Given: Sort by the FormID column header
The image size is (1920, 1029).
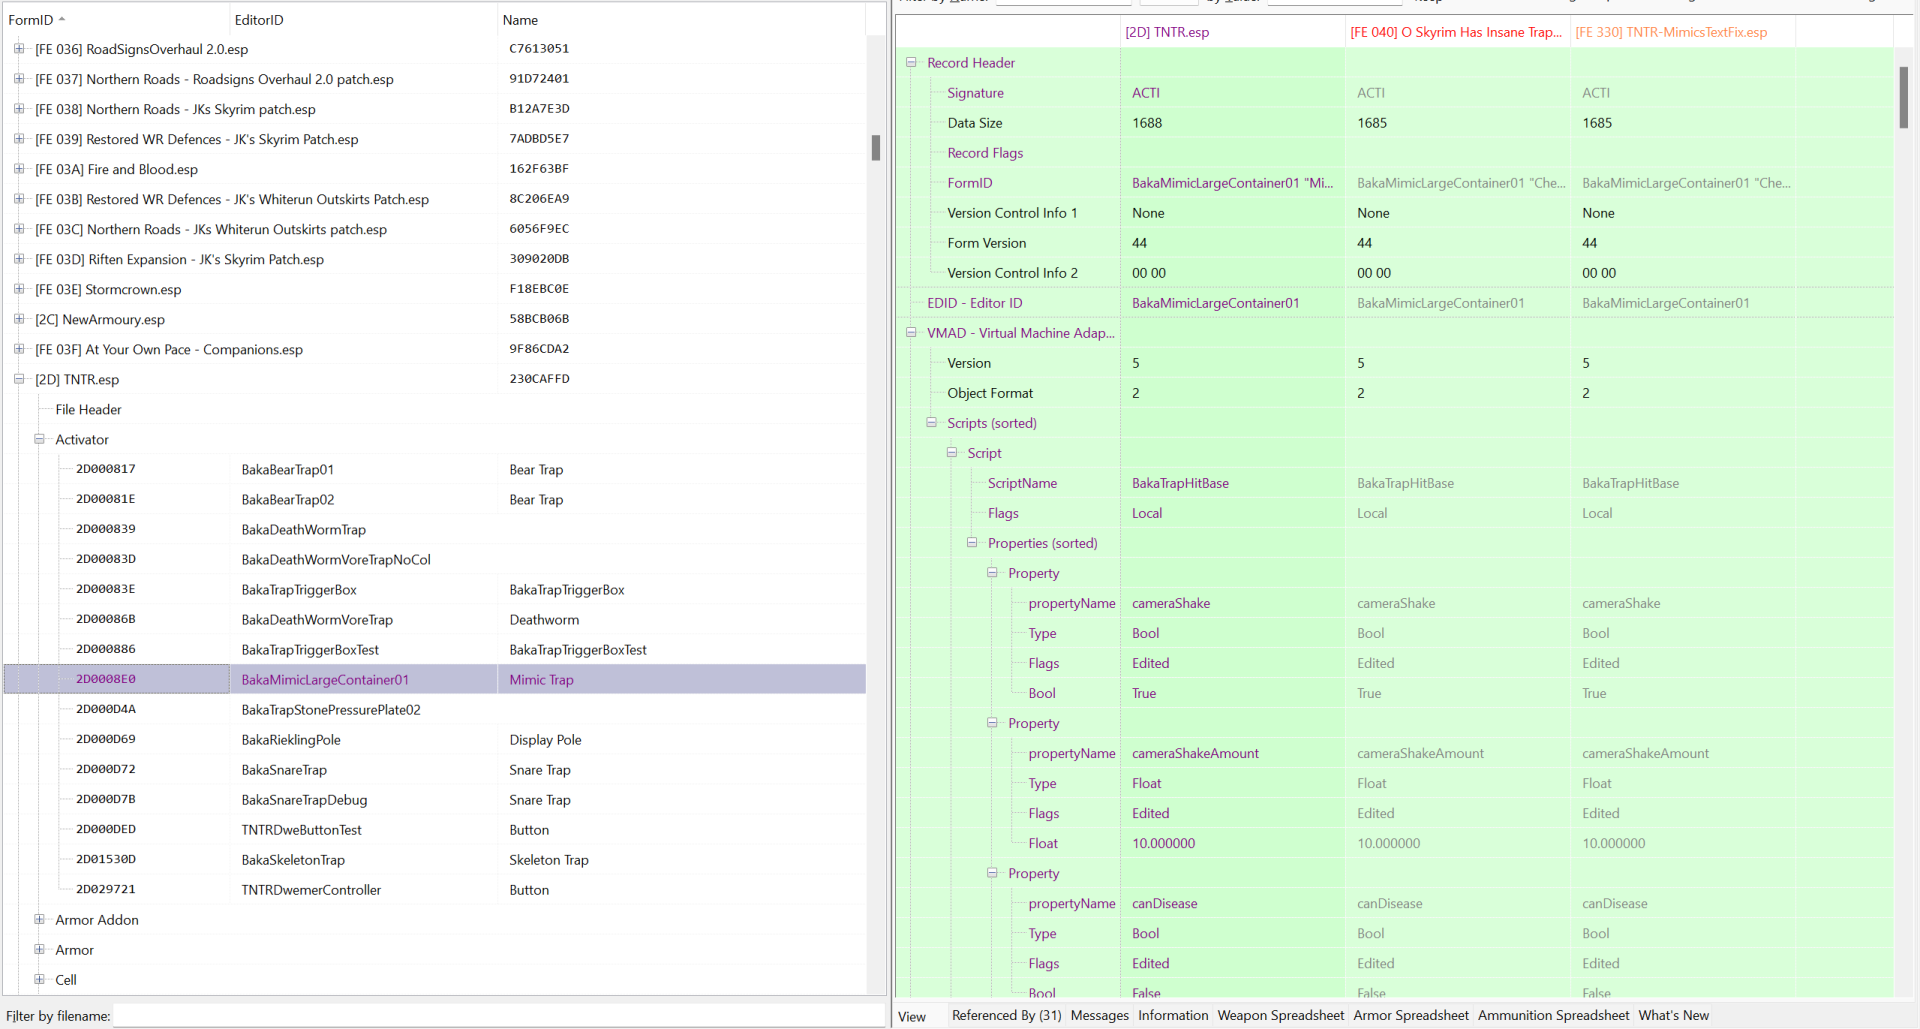Looking at the screenshot, I should tap(115, 20).
